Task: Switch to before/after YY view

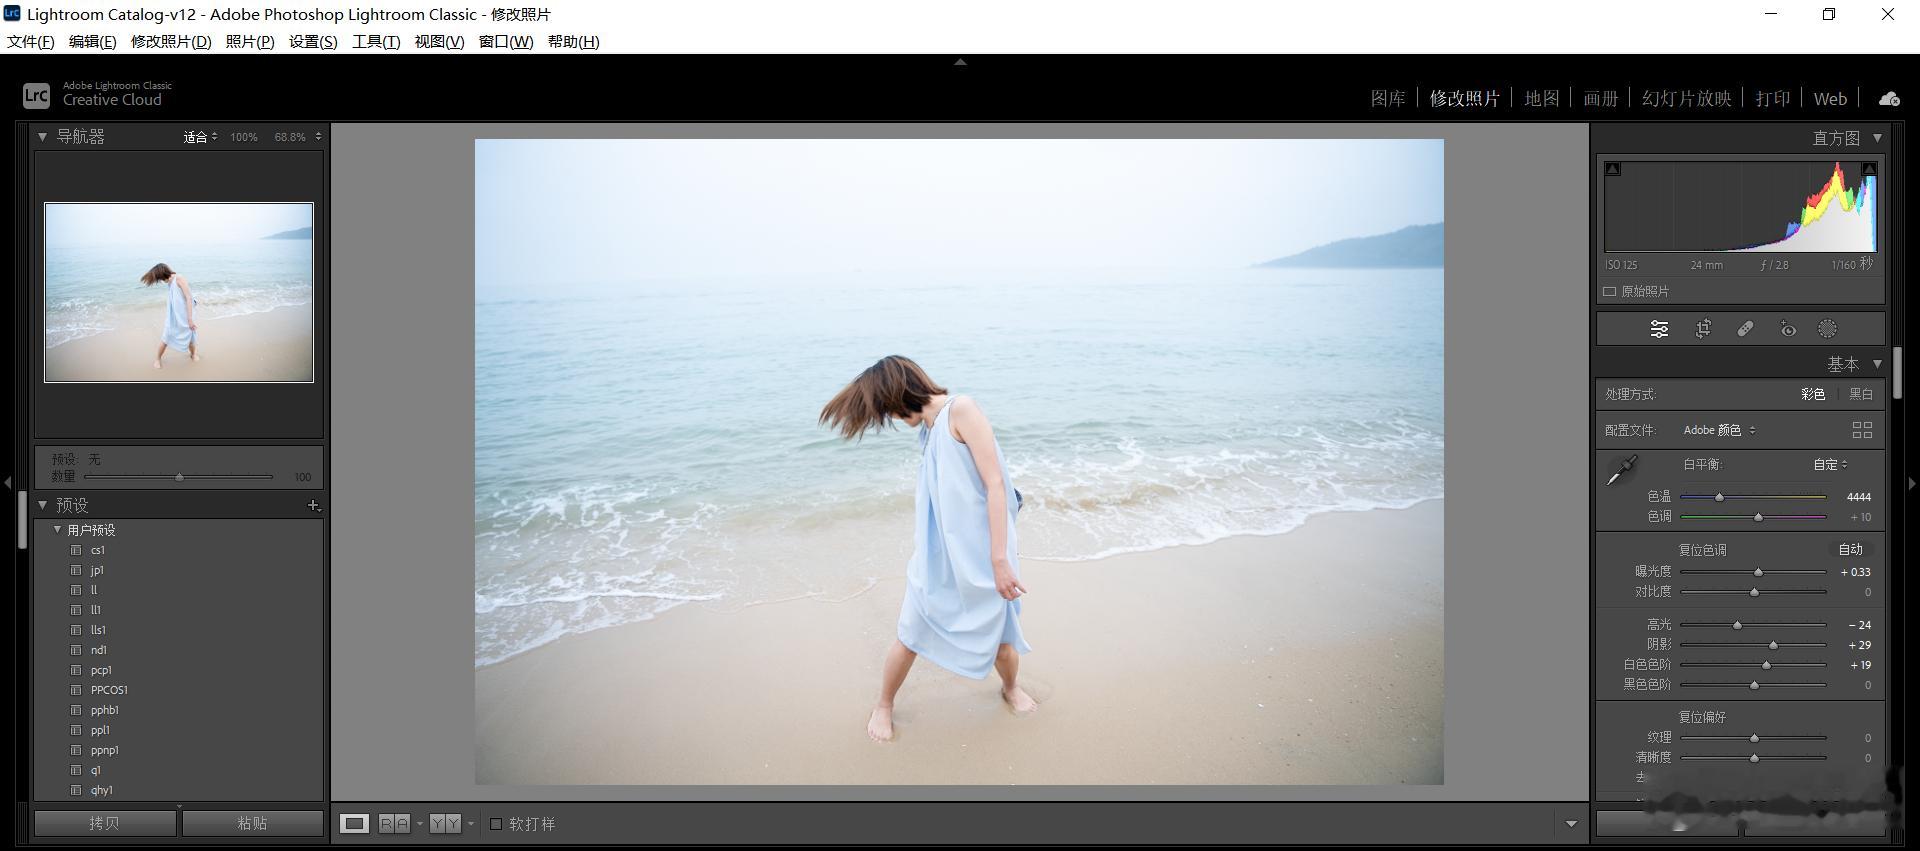Action: coord(445,823)
